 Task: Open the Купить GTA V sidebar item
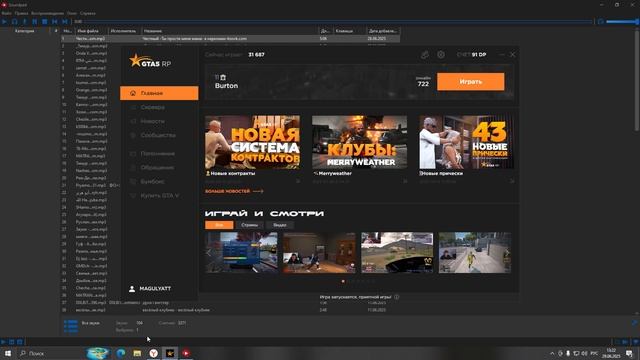(x=160, y=196)
